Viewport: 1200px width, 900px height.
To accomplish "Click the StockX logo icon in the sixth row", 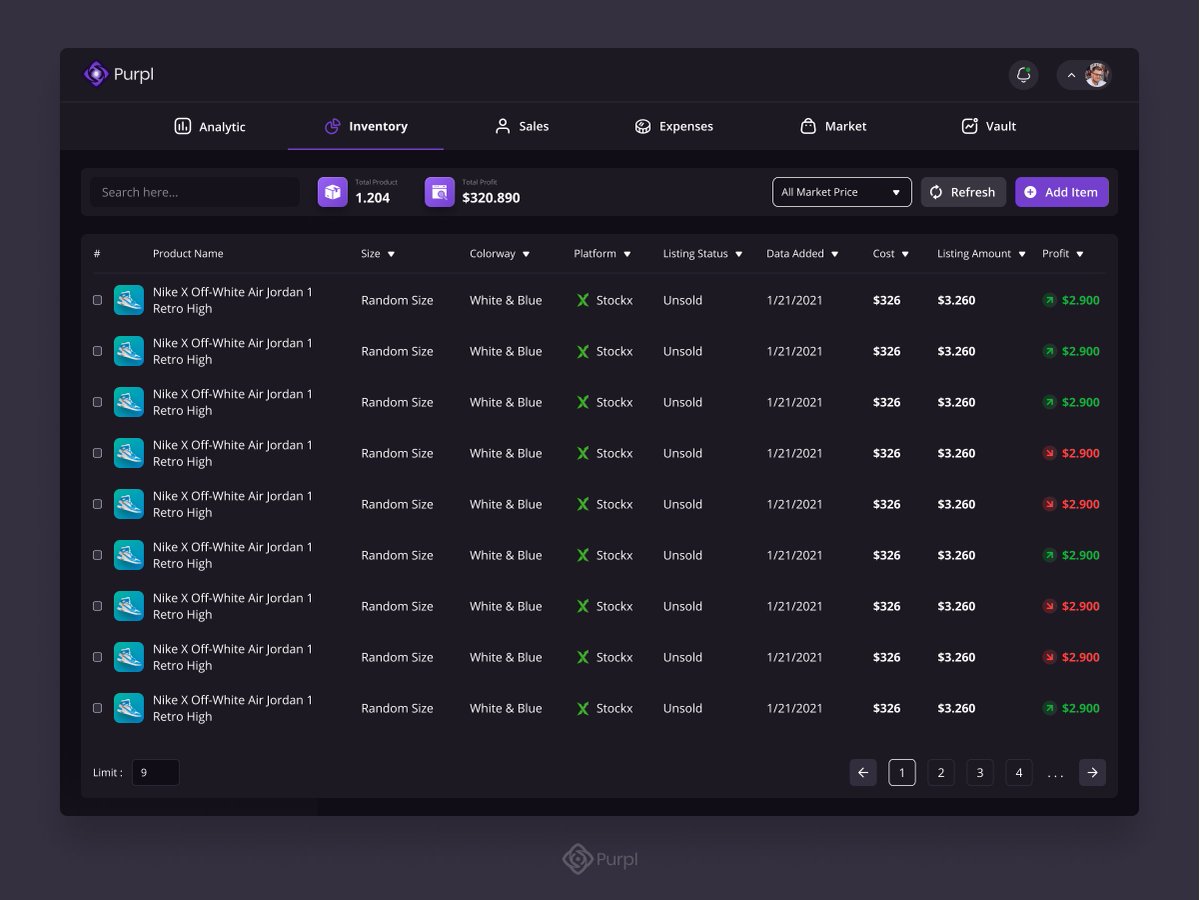I will (x=583, y=555).
